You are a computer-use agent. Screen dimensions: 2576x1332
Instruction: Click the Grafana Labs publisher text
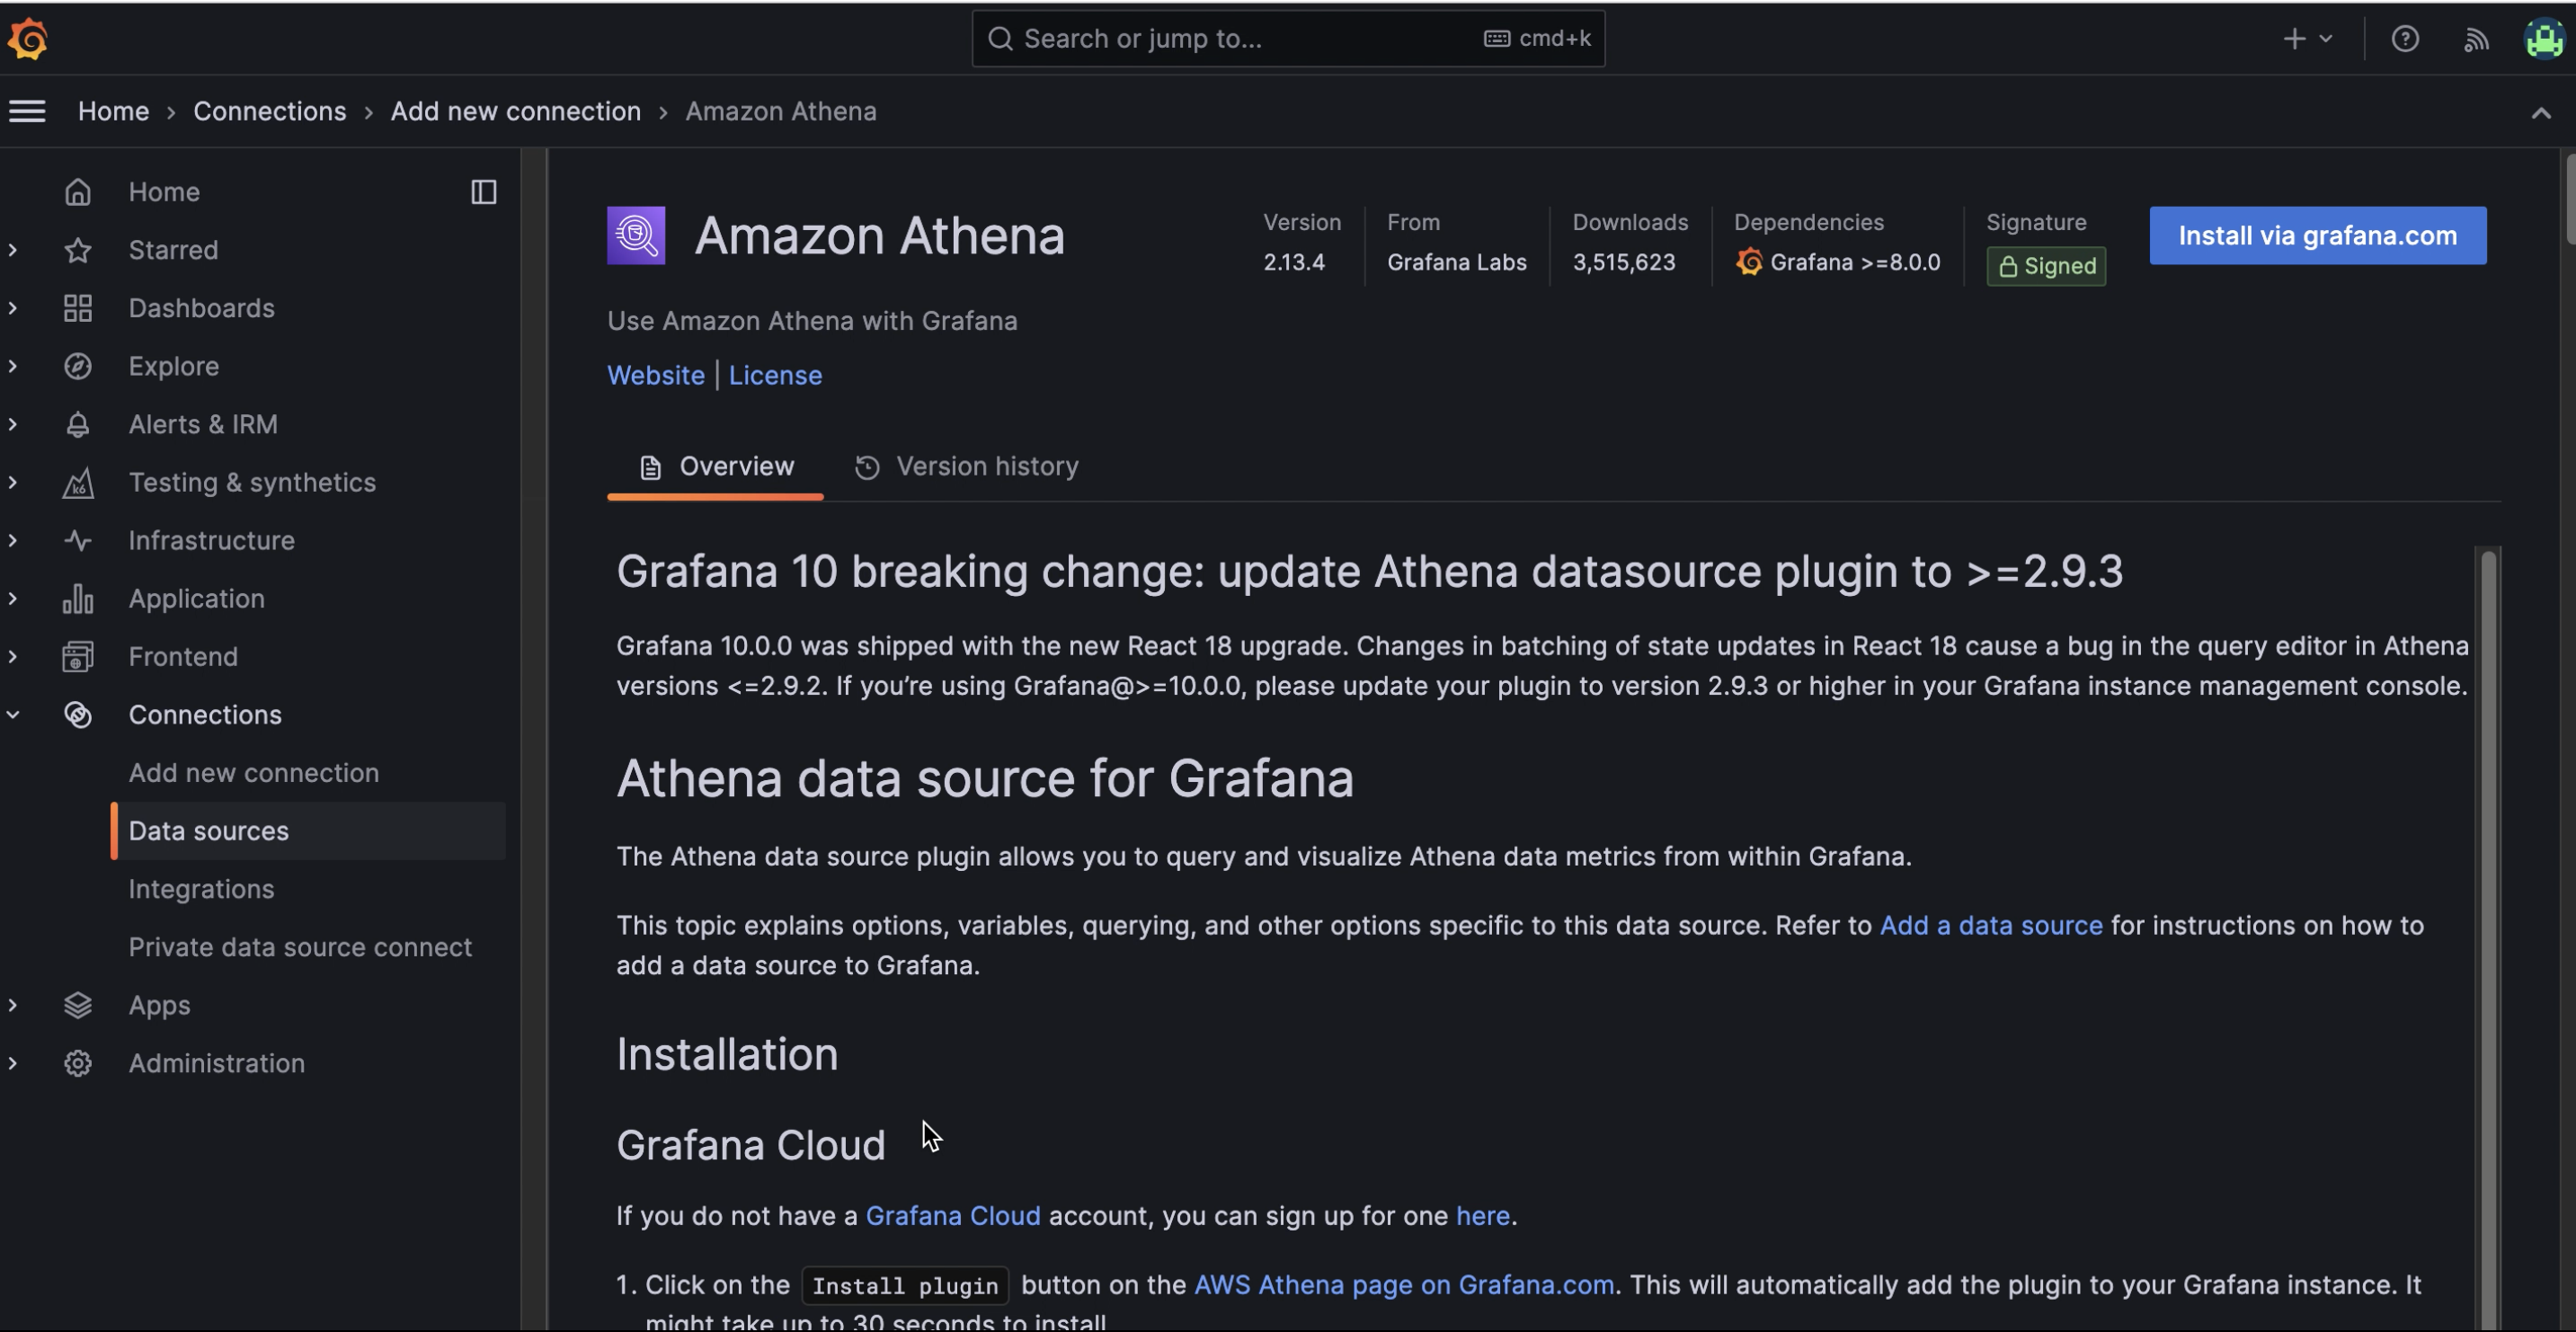tap(1456, 262)
